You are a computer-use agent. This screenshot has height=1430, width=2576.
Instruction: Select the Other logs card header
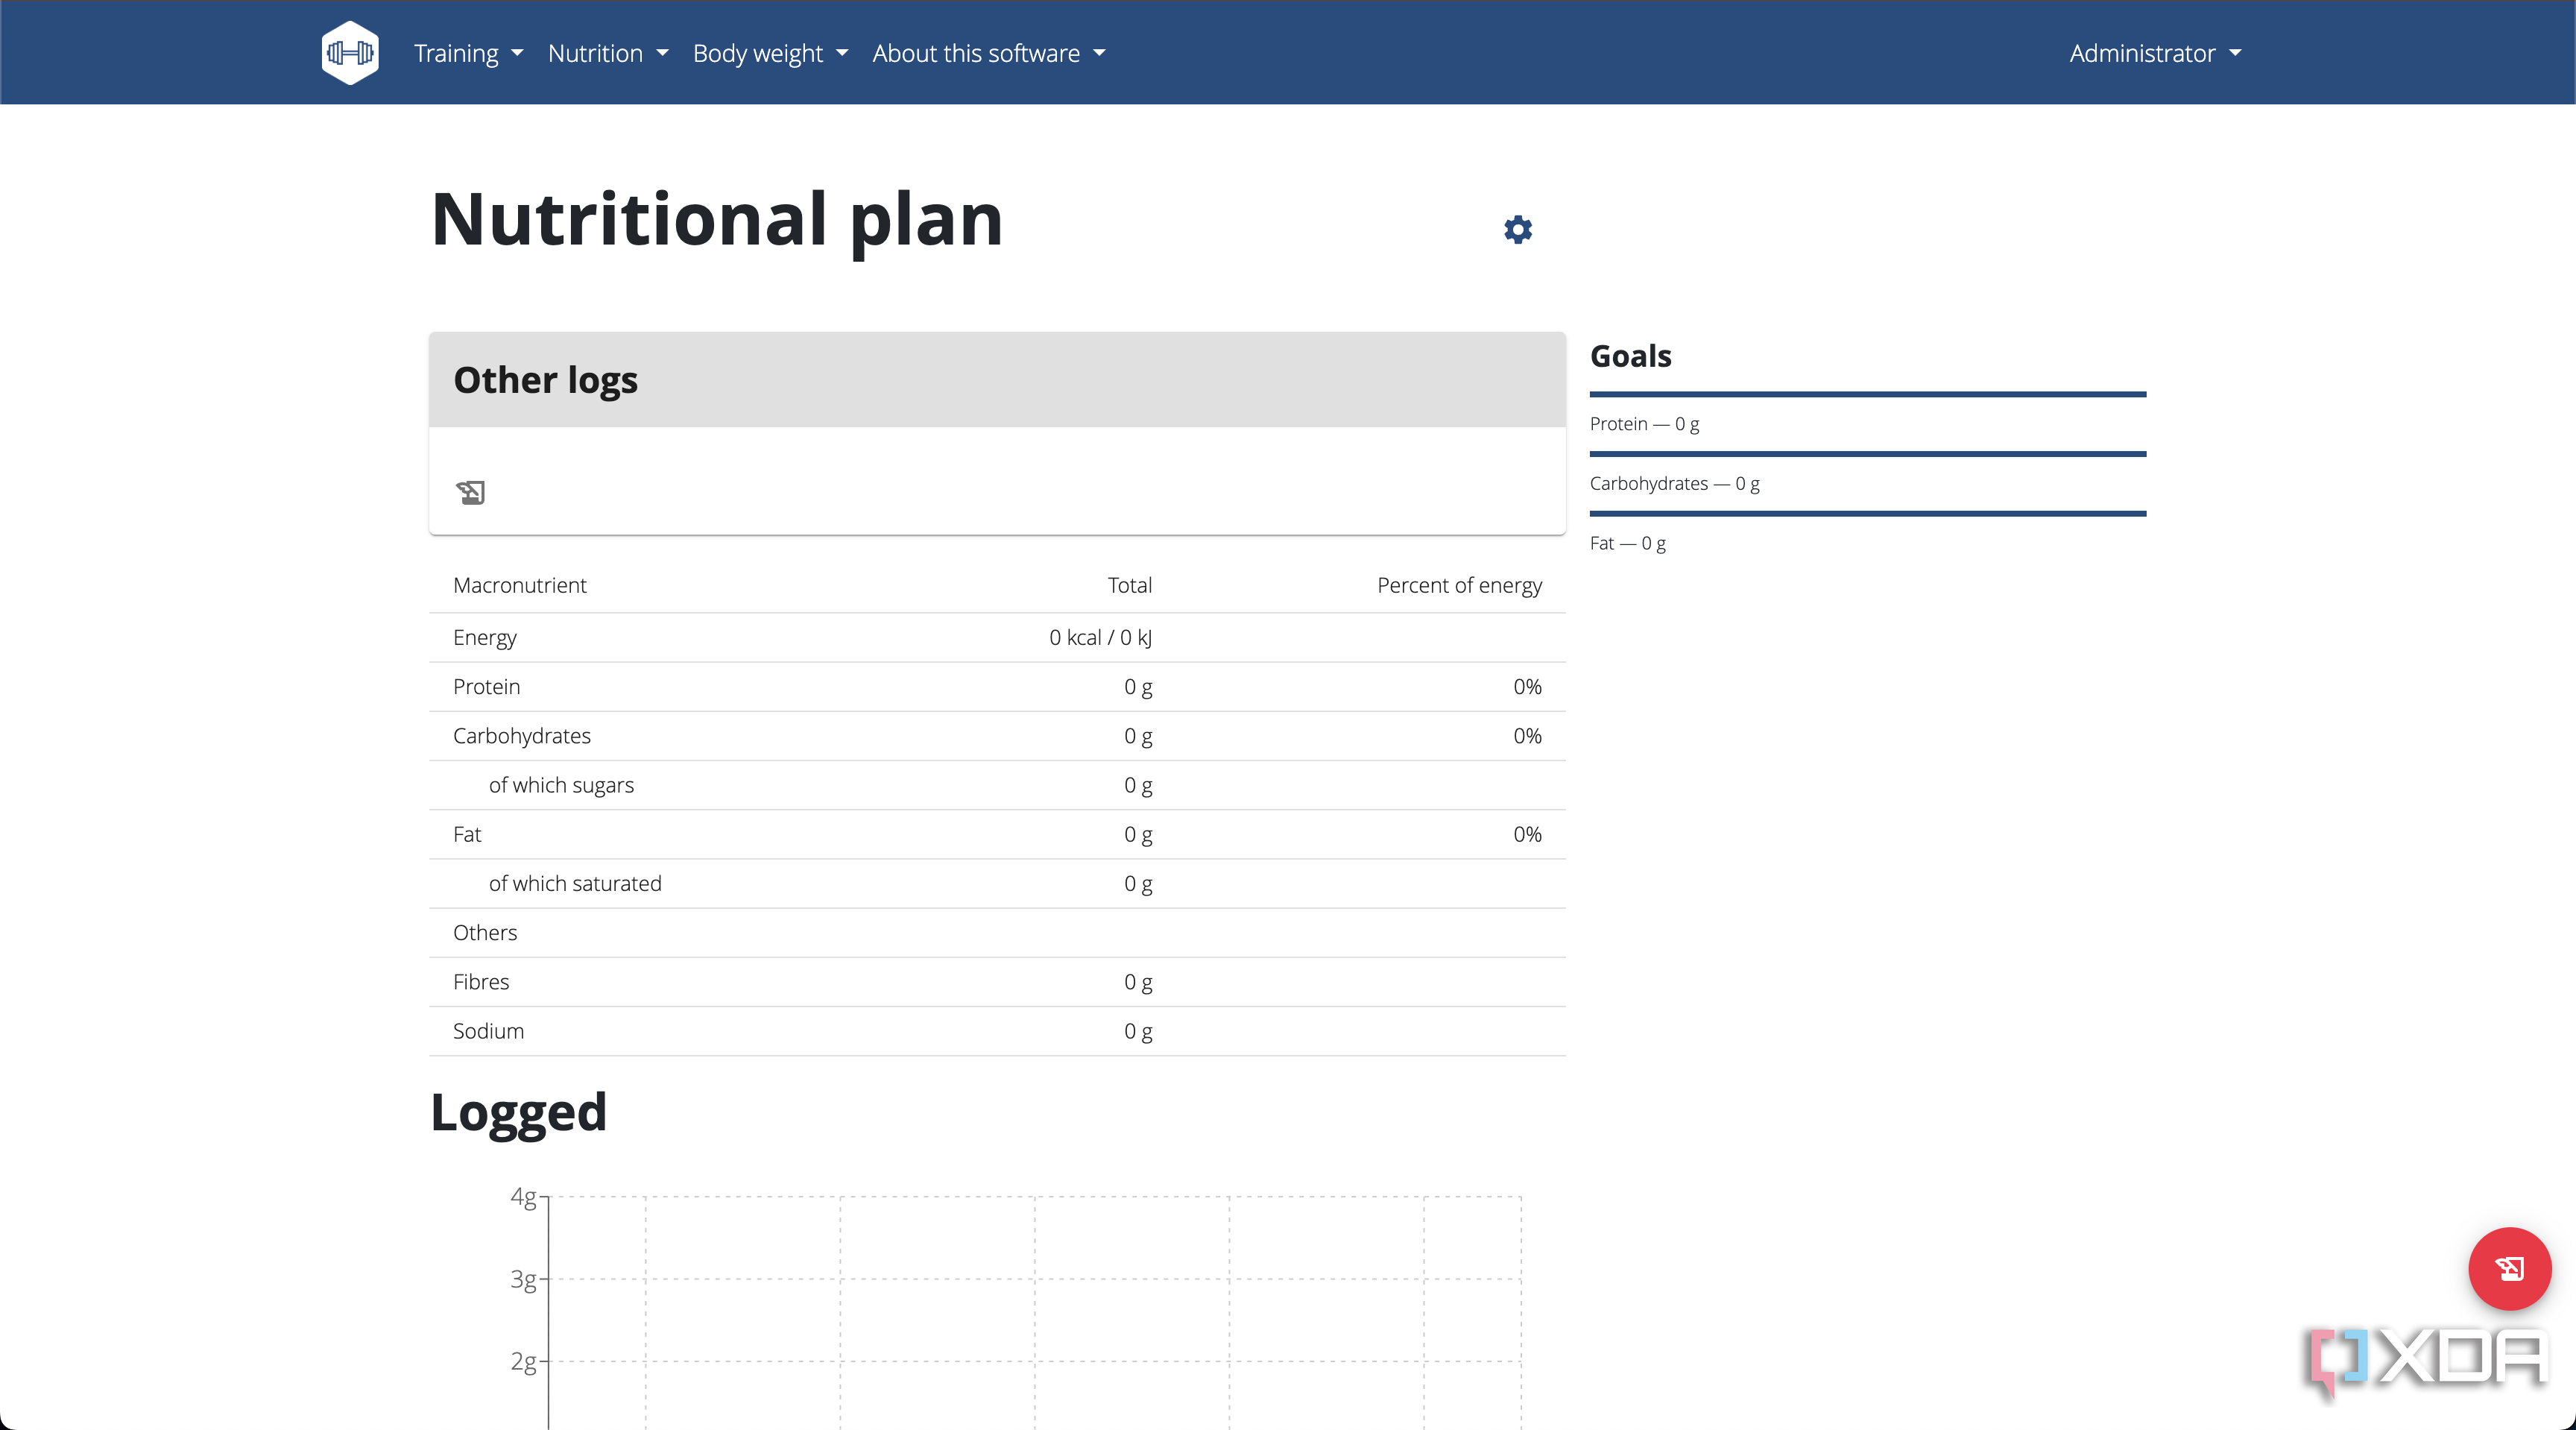(x=997, y=380)
